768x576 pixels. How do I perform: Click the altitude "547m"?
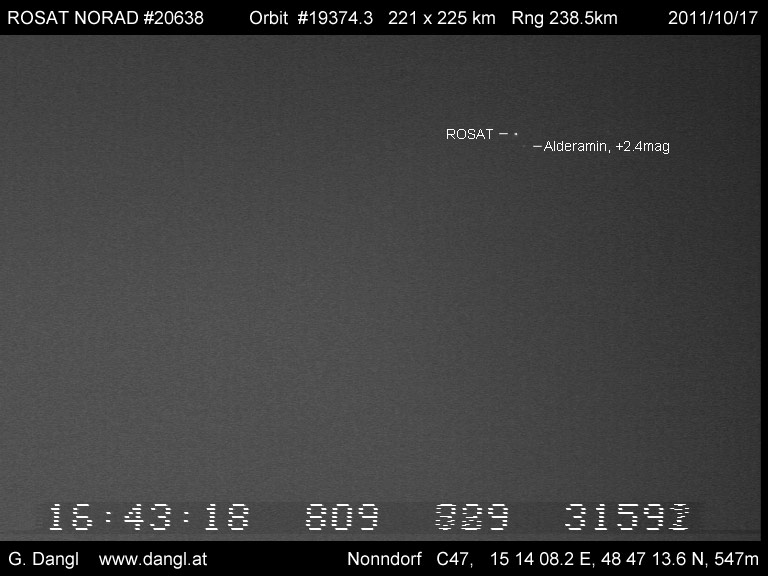tap(736, 559)
